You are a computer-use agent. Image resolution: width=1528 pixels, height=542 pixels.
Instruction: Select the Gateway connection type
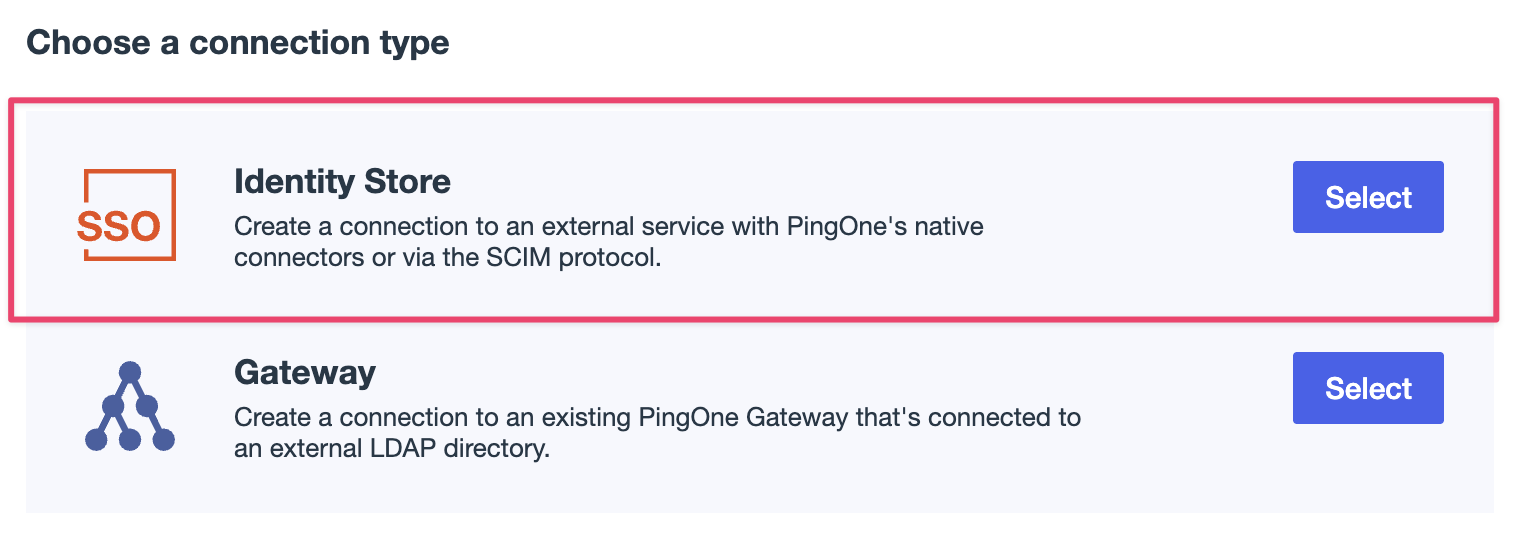[x=1368, y=388]
